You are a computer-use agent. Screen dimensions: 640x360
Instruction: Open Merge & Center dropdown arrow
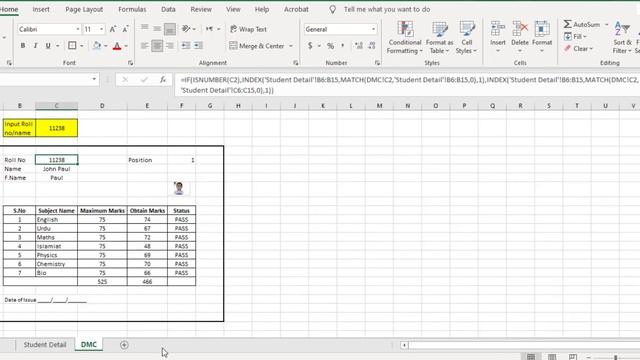coord(291,46)
